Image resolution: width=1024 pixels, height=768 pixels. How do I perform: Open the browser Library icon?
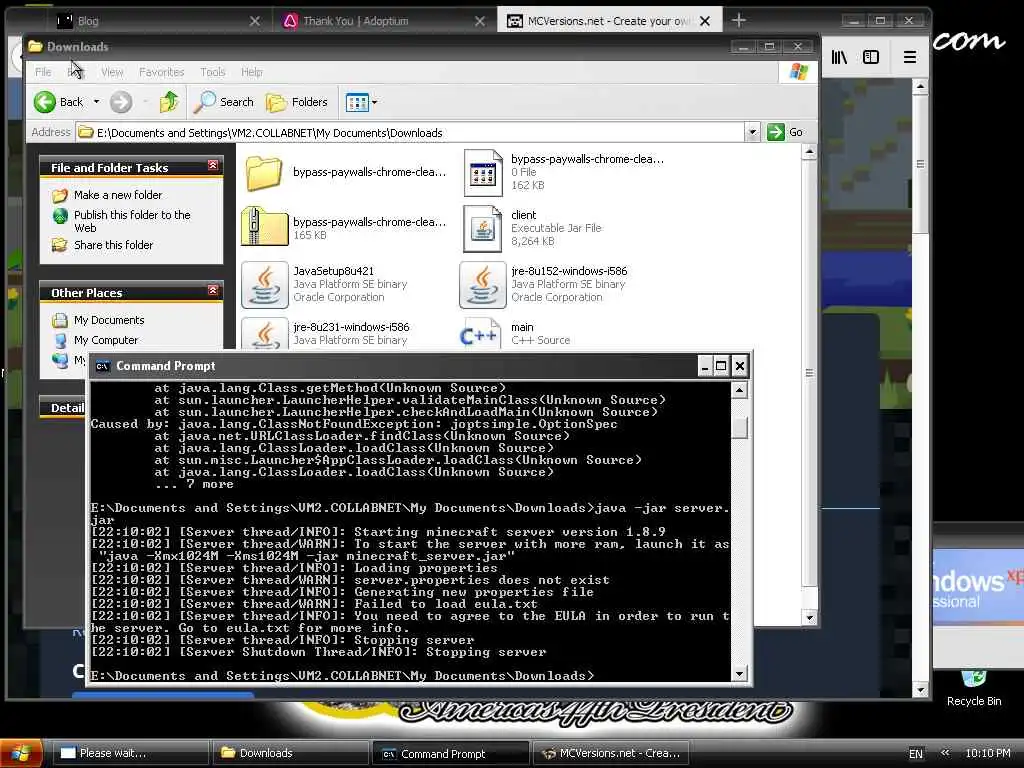(839, 57)
